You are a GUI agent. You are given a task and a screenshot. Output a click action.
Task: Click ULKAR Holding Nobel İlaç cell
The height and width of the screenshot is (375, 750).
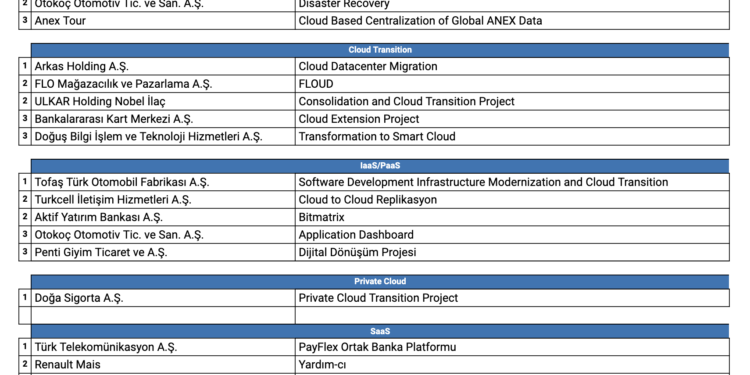pyautogui.click(x=163, y=101)
